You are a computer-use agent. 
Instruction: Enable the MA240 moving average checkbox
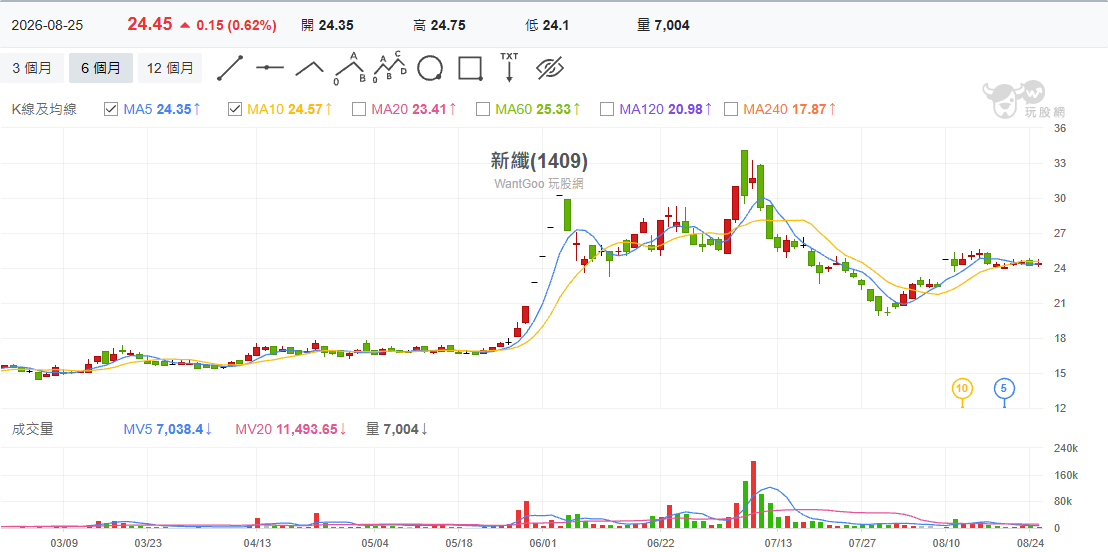click(731, 109)
